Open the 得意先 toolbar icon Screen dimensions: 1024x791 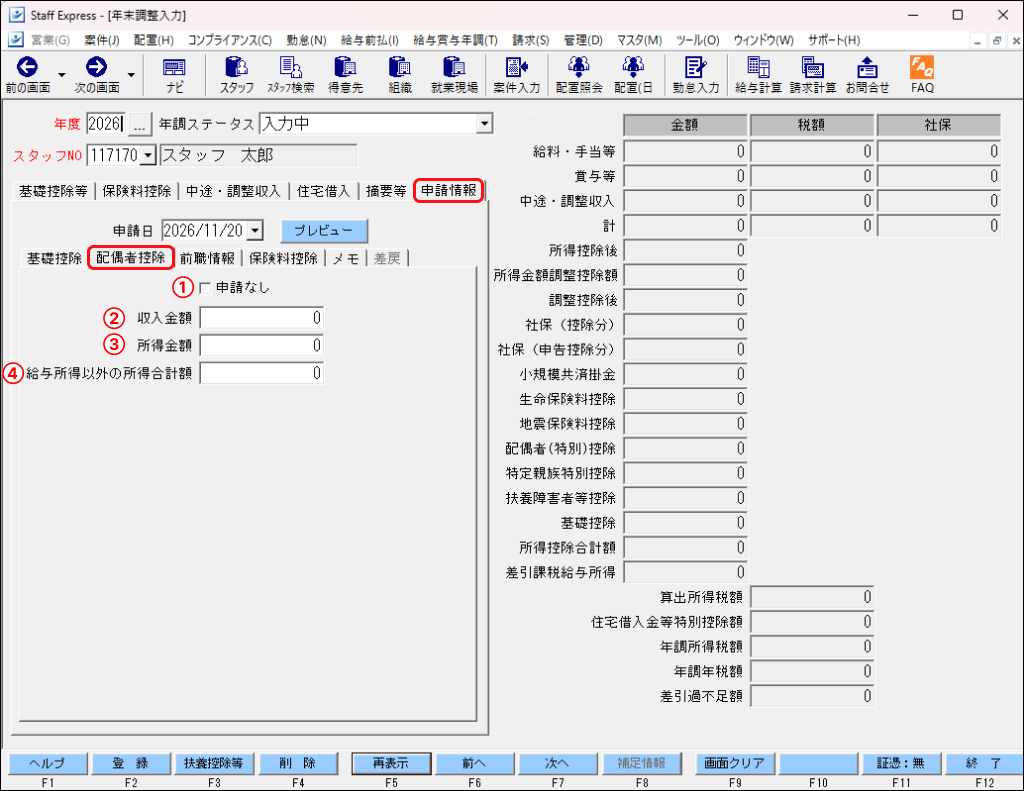tap(345, 74)
